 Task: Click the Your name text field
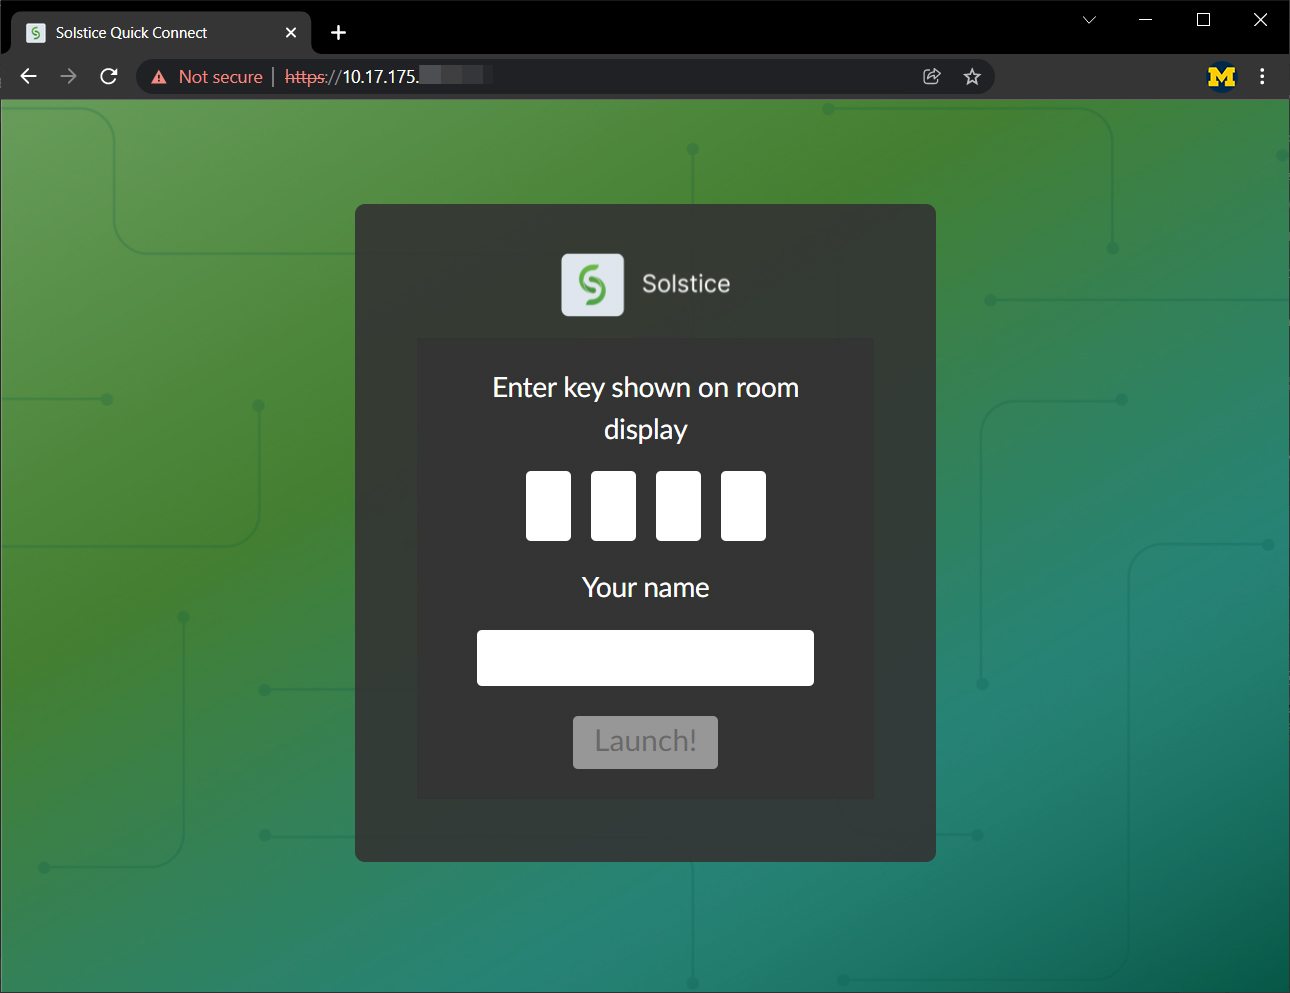(x=645, y=658)
